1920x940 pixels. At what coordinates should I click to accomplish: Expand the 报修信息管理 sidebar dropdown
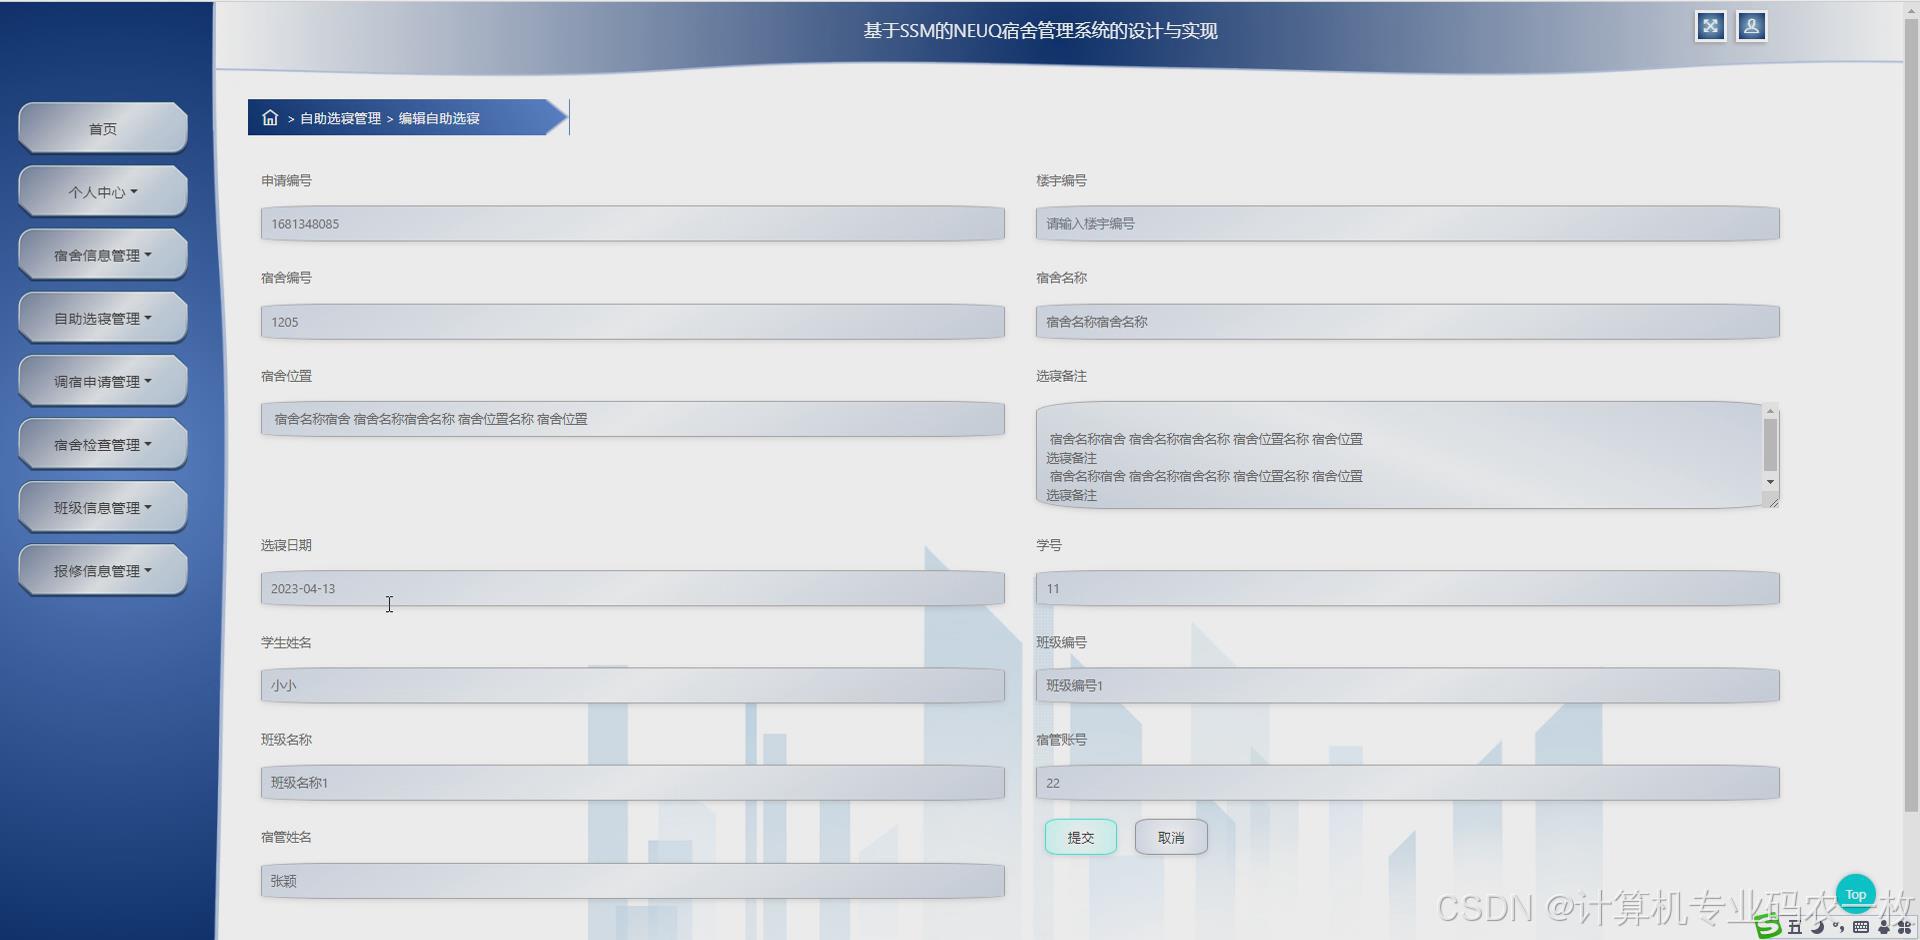click(102, 569)
